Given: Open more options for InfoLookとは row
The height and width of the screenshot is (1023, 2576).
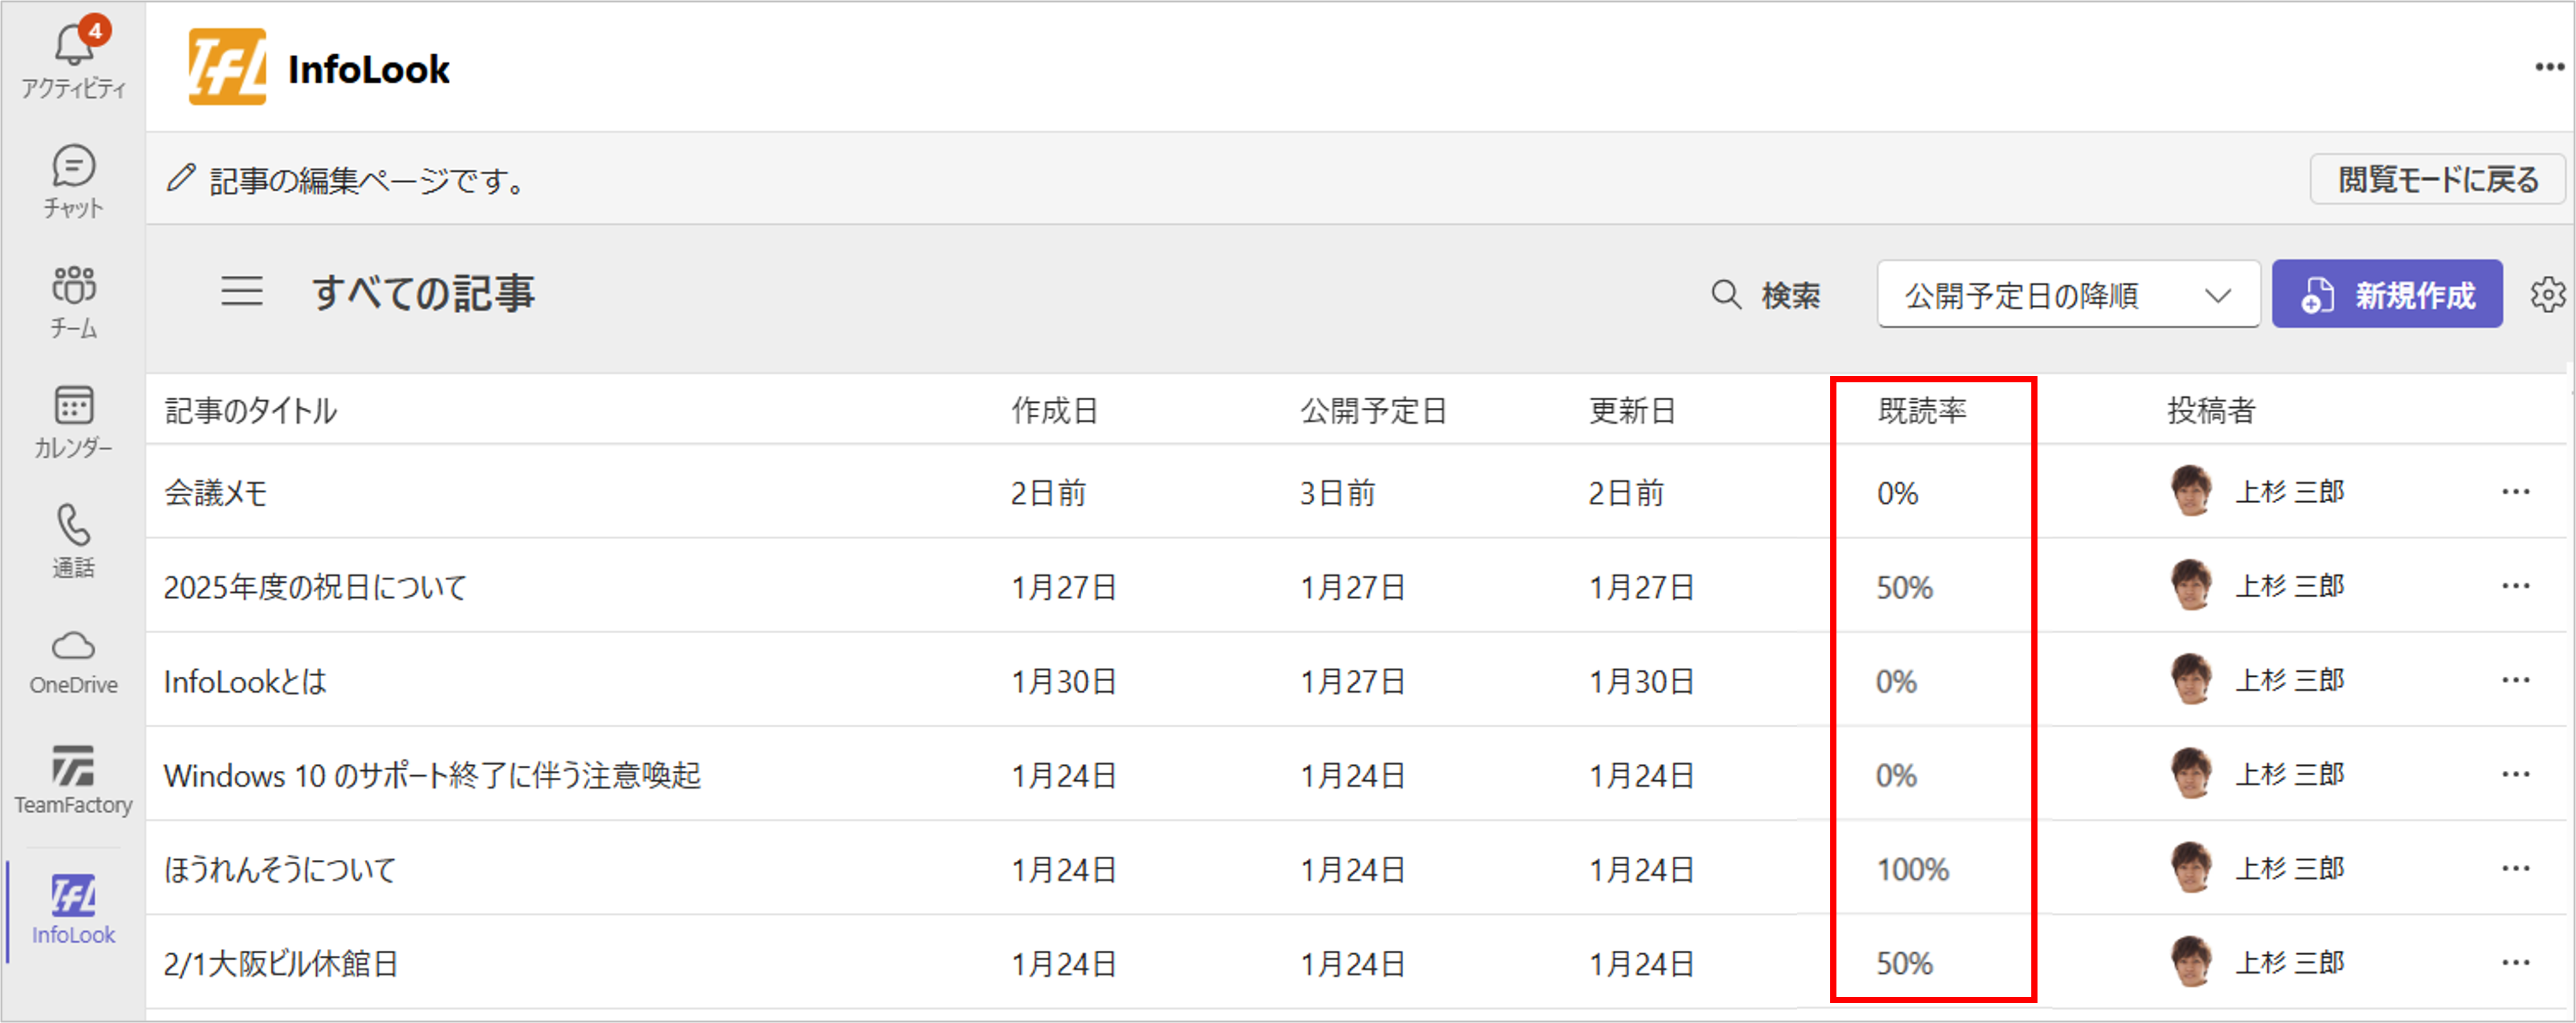Looking at the screenshot, I should (x=2515, y=680).
